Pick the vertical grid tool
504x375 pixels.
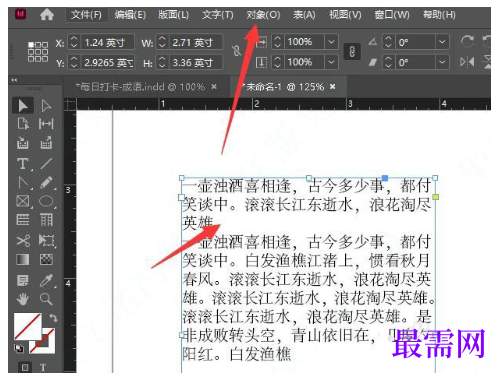pos(46,220)
